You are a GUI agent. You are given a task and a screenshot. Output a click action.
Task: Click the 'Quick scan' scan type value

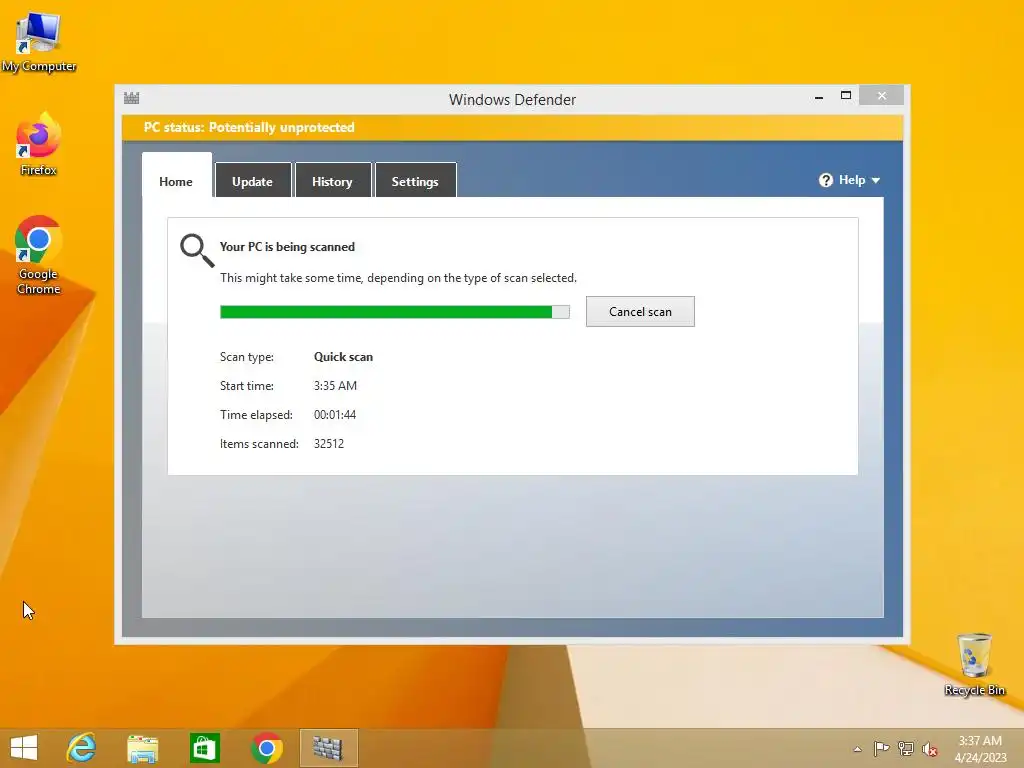[344, 357]
